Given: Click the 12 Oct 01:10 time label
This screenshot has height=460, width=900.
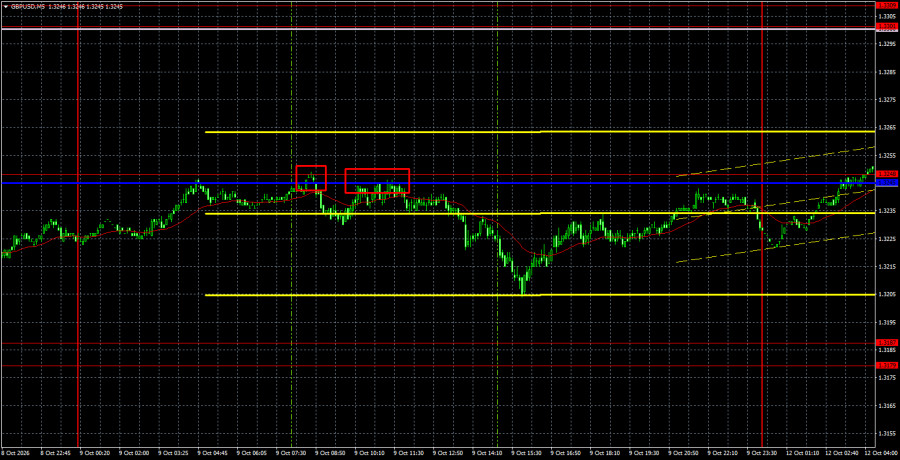Looking at the screenshot, I should 802,453.
